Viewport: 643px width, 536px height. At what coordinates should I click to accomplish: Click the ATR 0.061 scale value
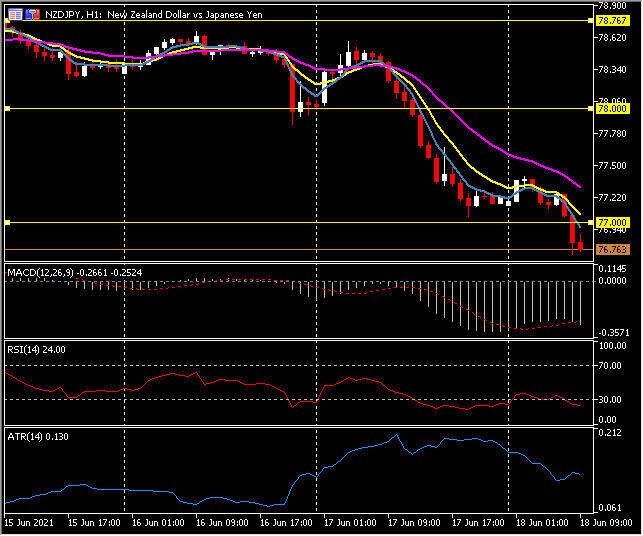[x=610, y=509]
